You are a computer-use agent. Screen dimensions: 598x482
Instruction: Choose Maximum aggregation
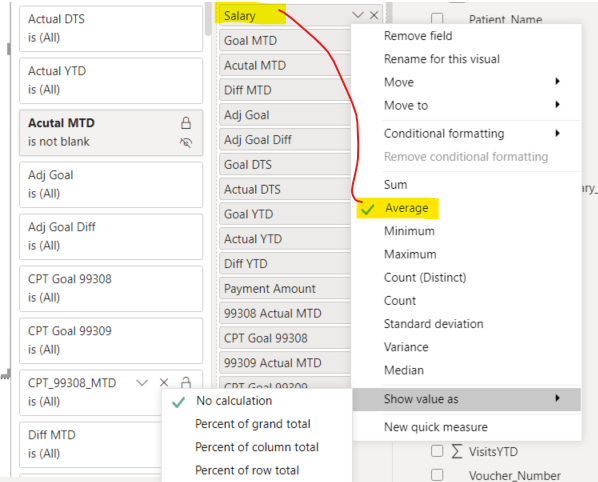(x=467, y=254)
